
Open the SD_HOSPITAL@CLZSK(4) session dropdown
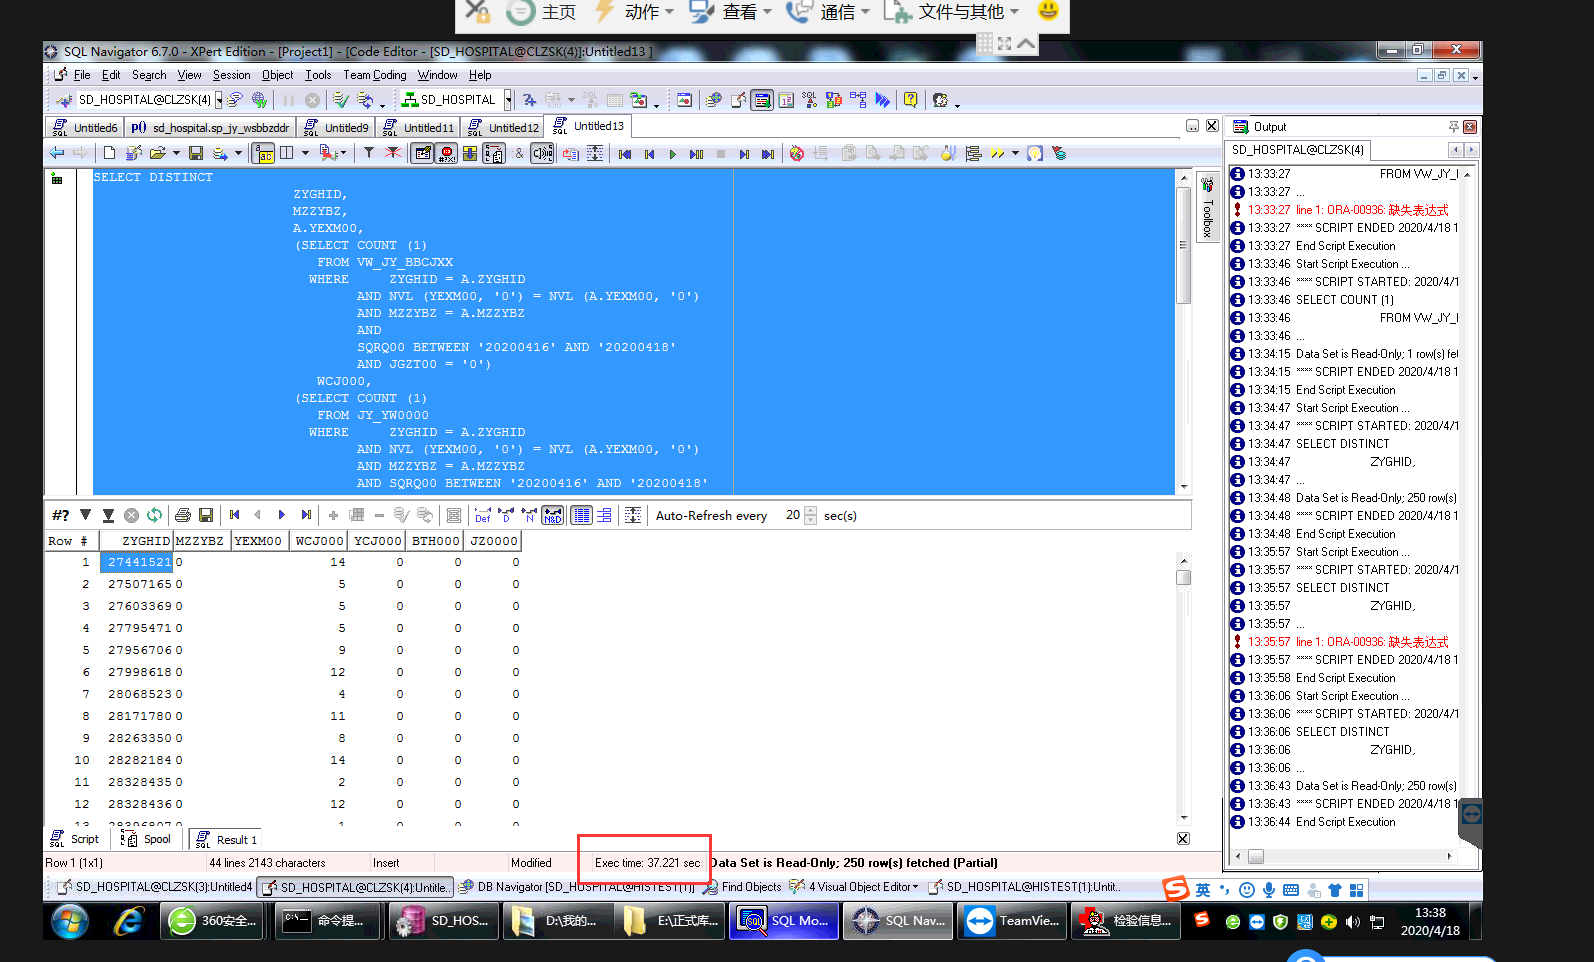point(219,100)
